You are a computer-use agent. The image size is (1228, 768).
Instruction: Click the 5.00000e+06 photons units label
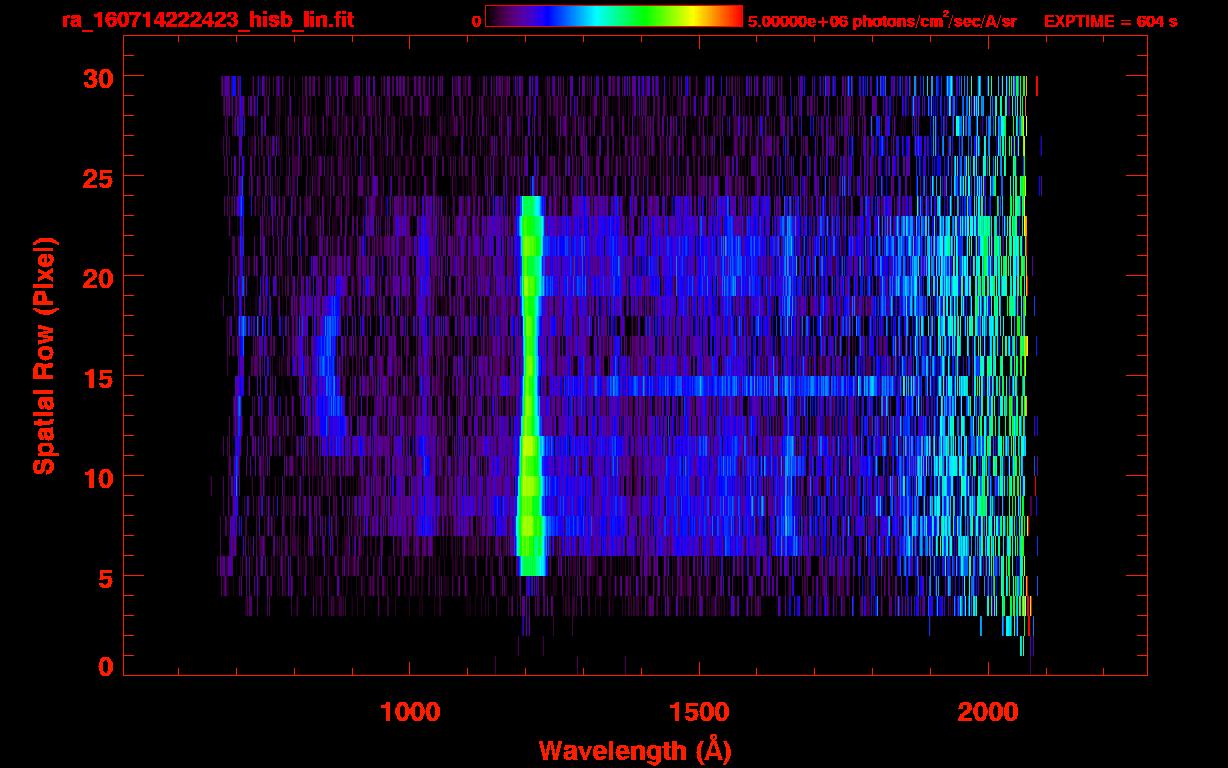click(x=881, y=21)
